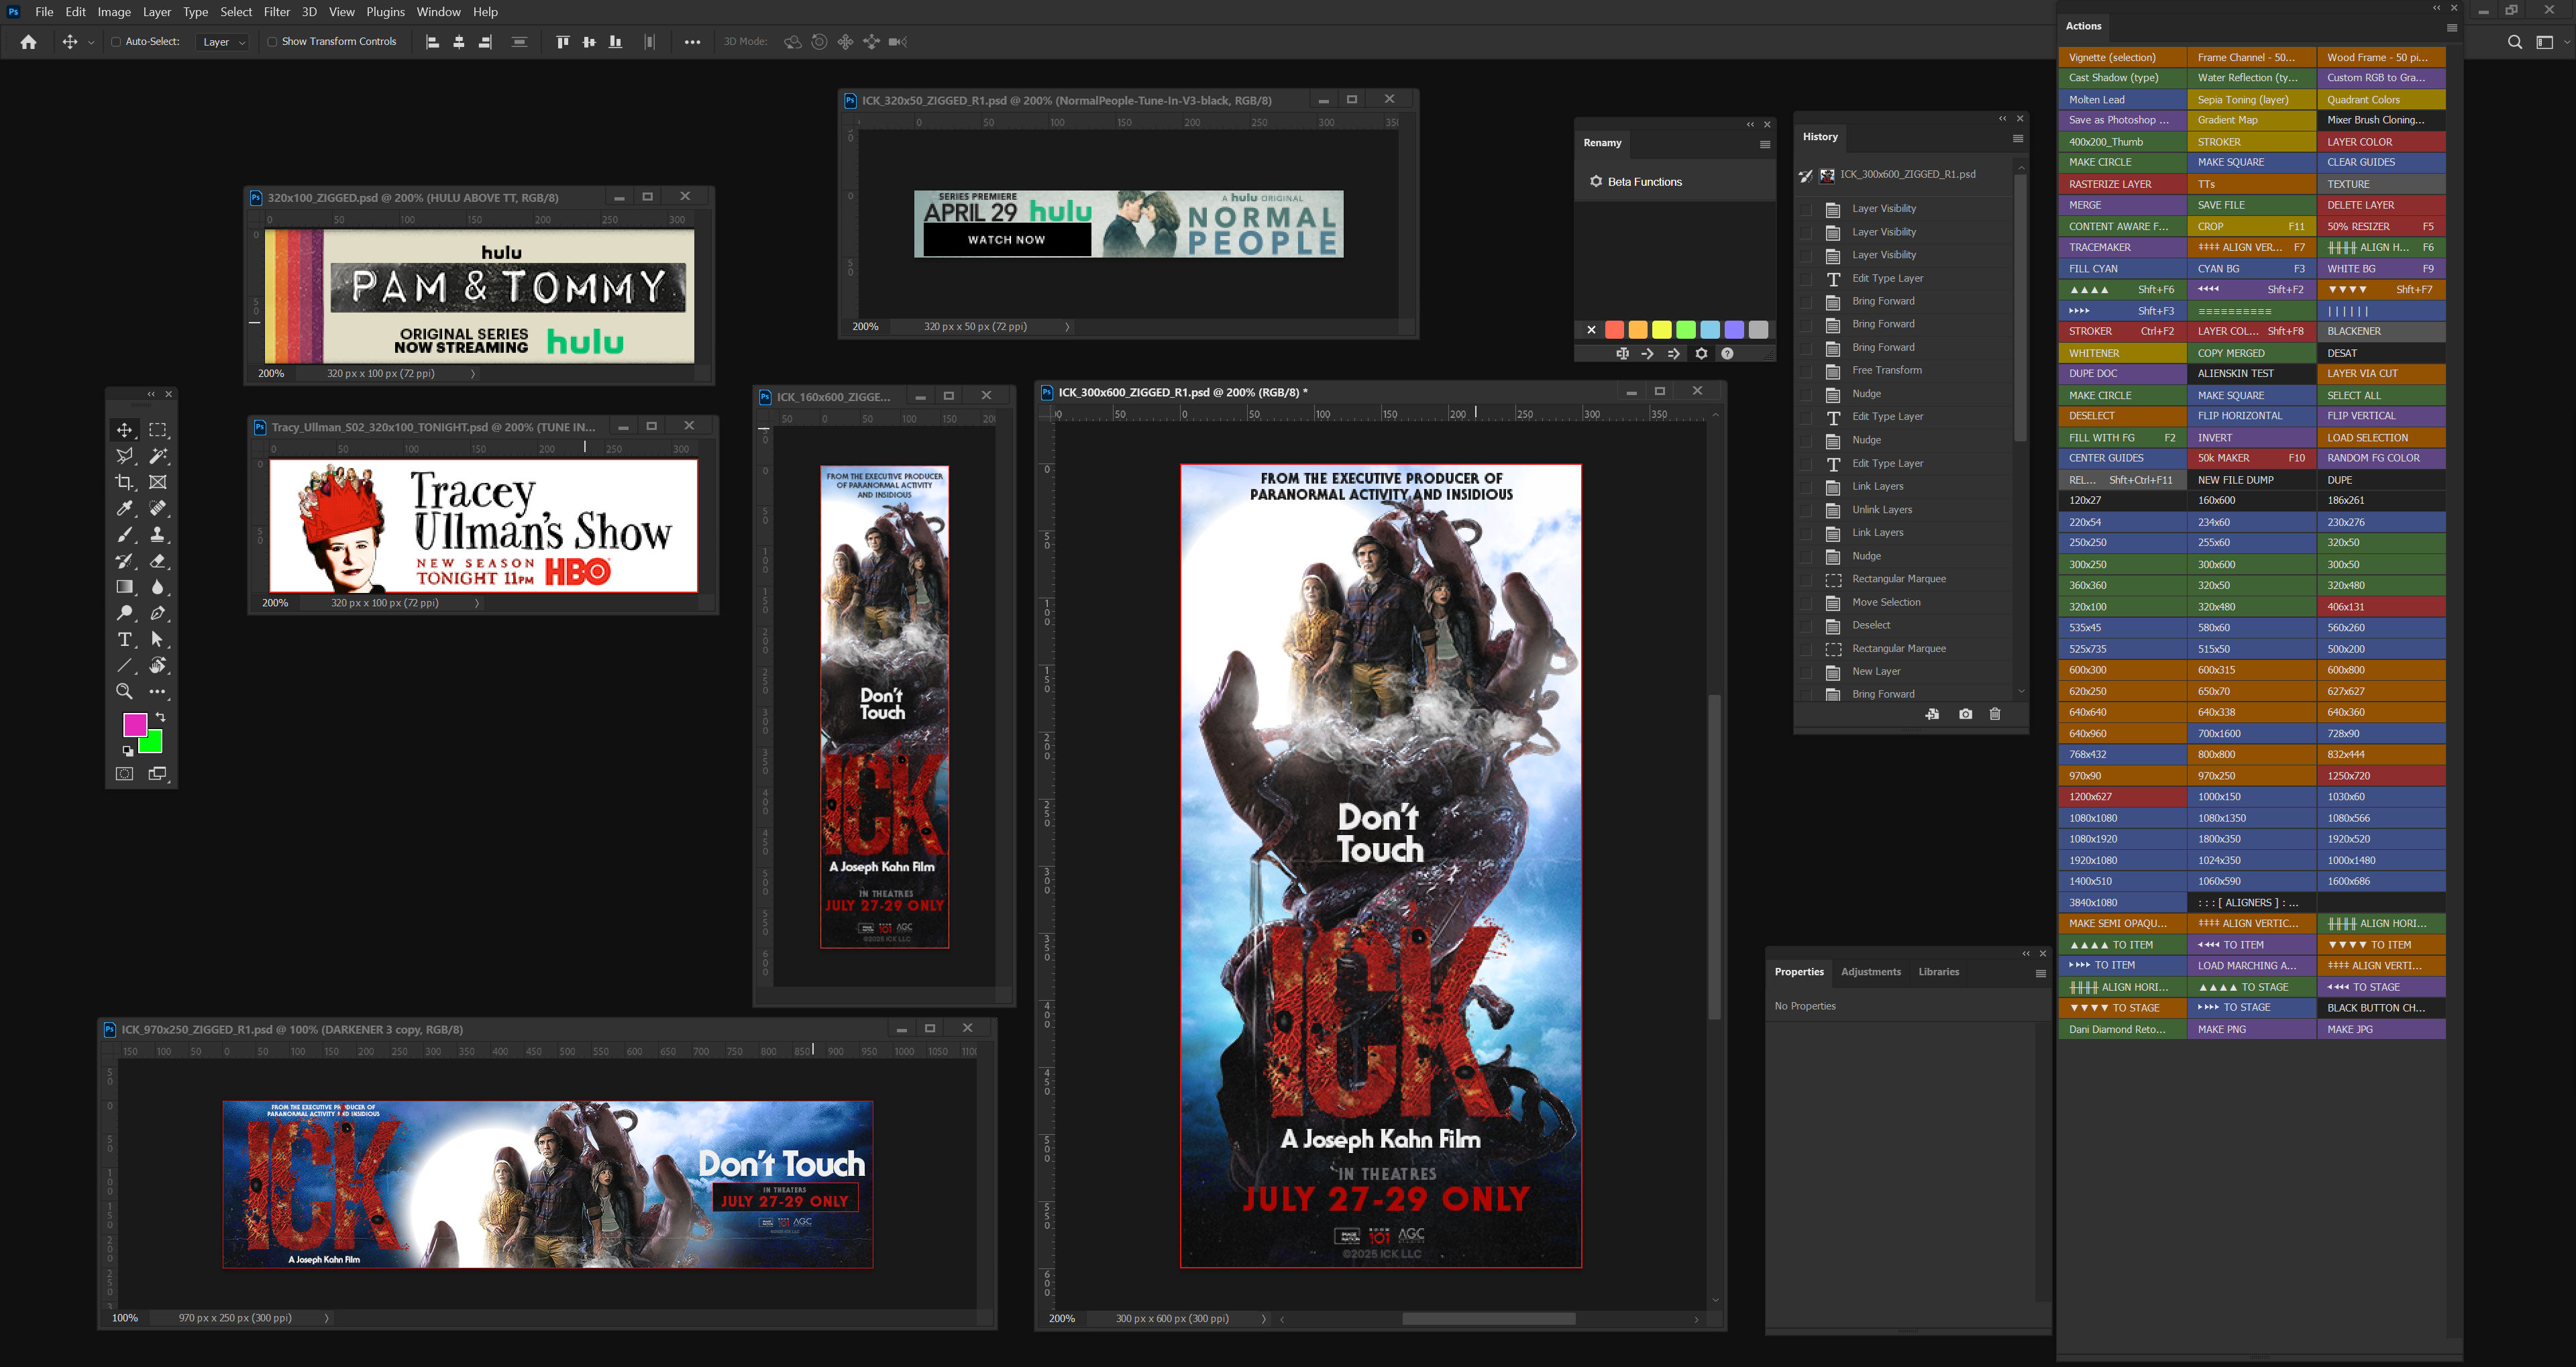
Task: Toggle history brush source for Free Transform
Action: point(1806,371)
